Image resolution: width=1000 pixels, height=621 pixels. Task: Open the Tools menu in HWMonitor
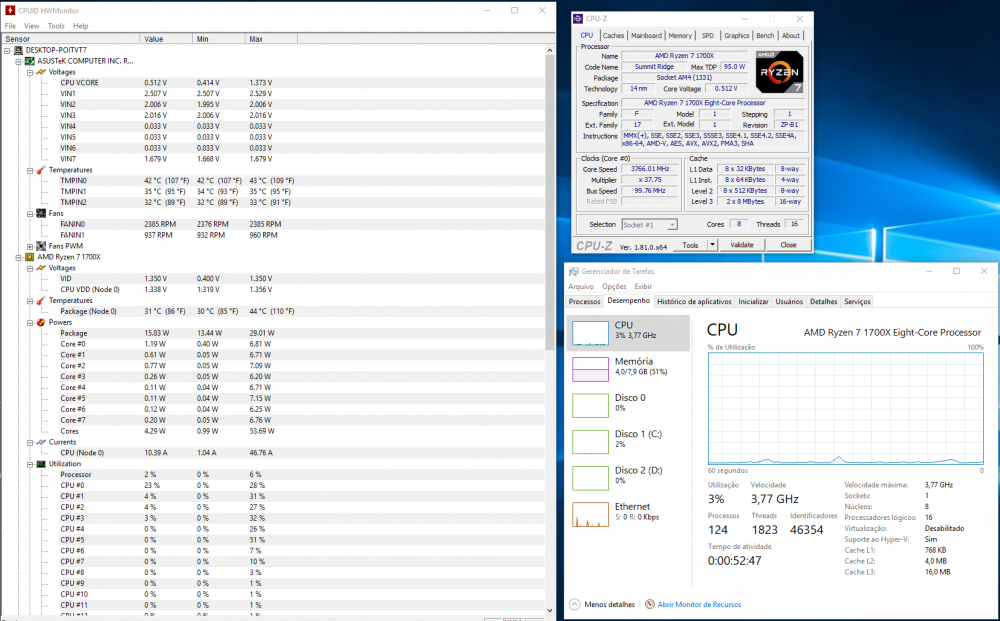[x=54, y=26]
